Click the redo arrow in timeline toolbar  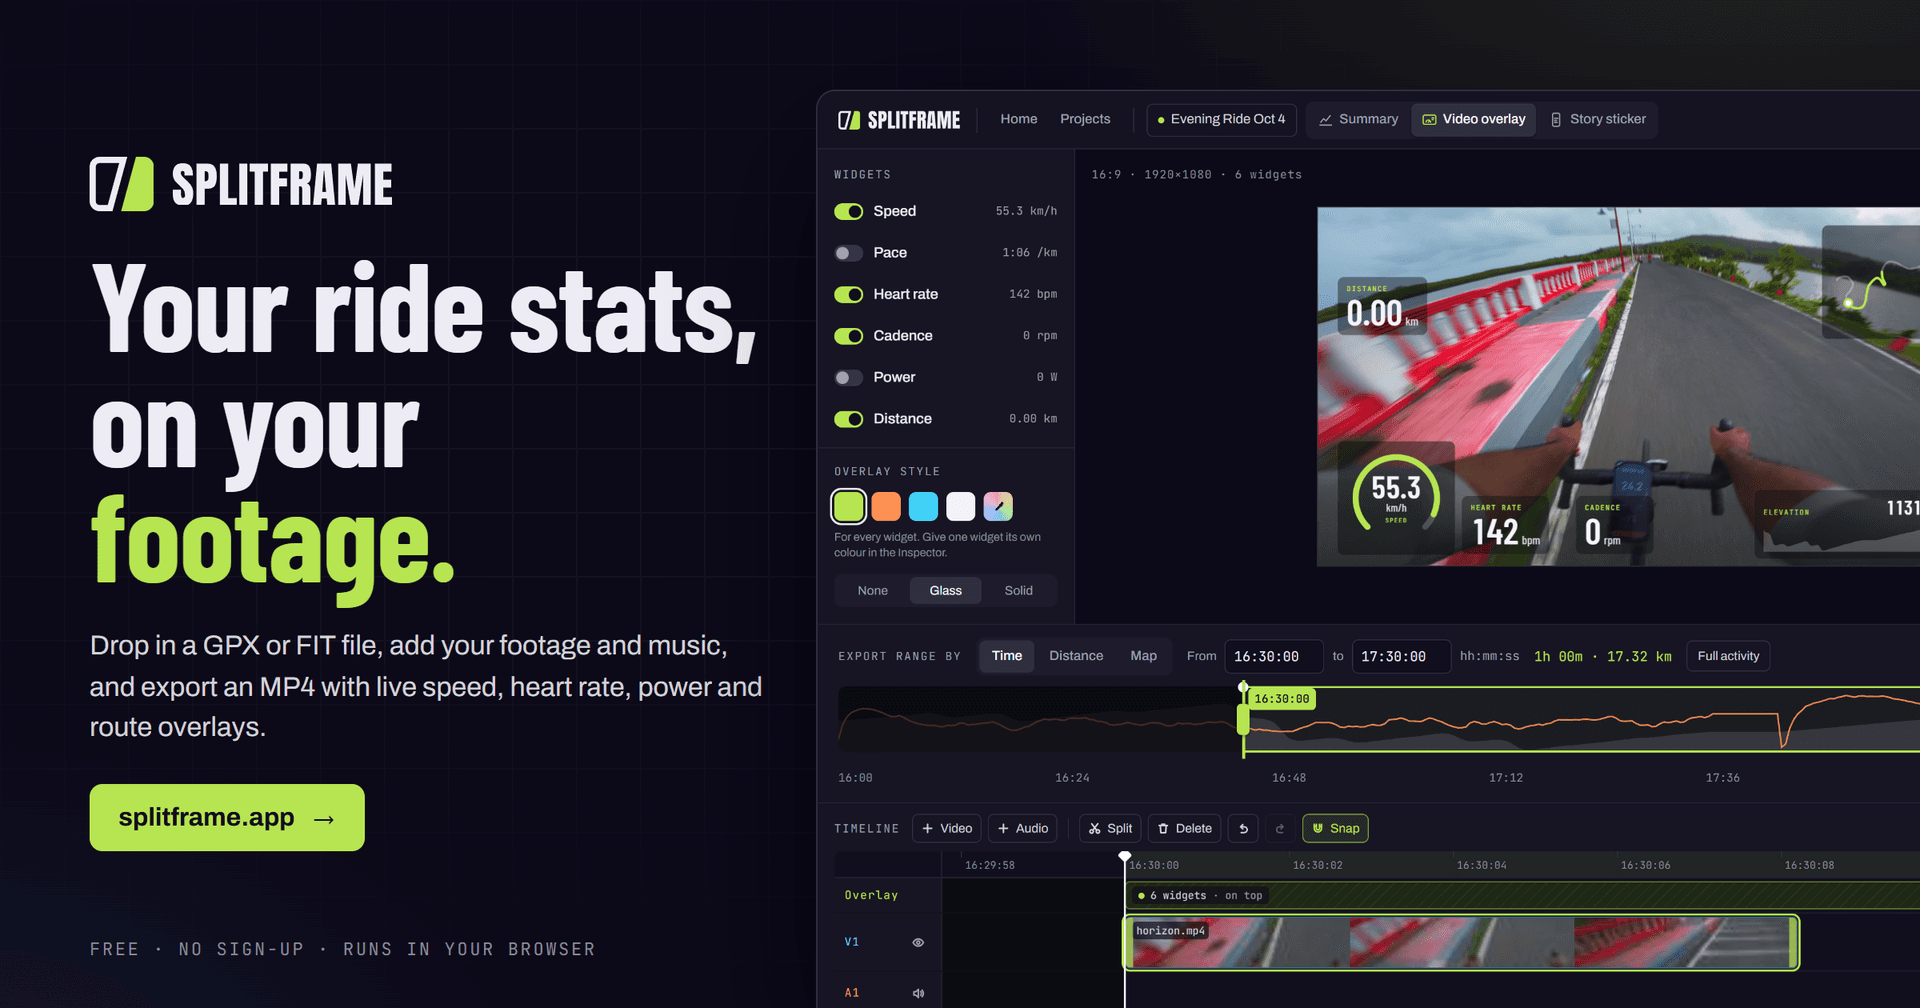[1279, 828]
